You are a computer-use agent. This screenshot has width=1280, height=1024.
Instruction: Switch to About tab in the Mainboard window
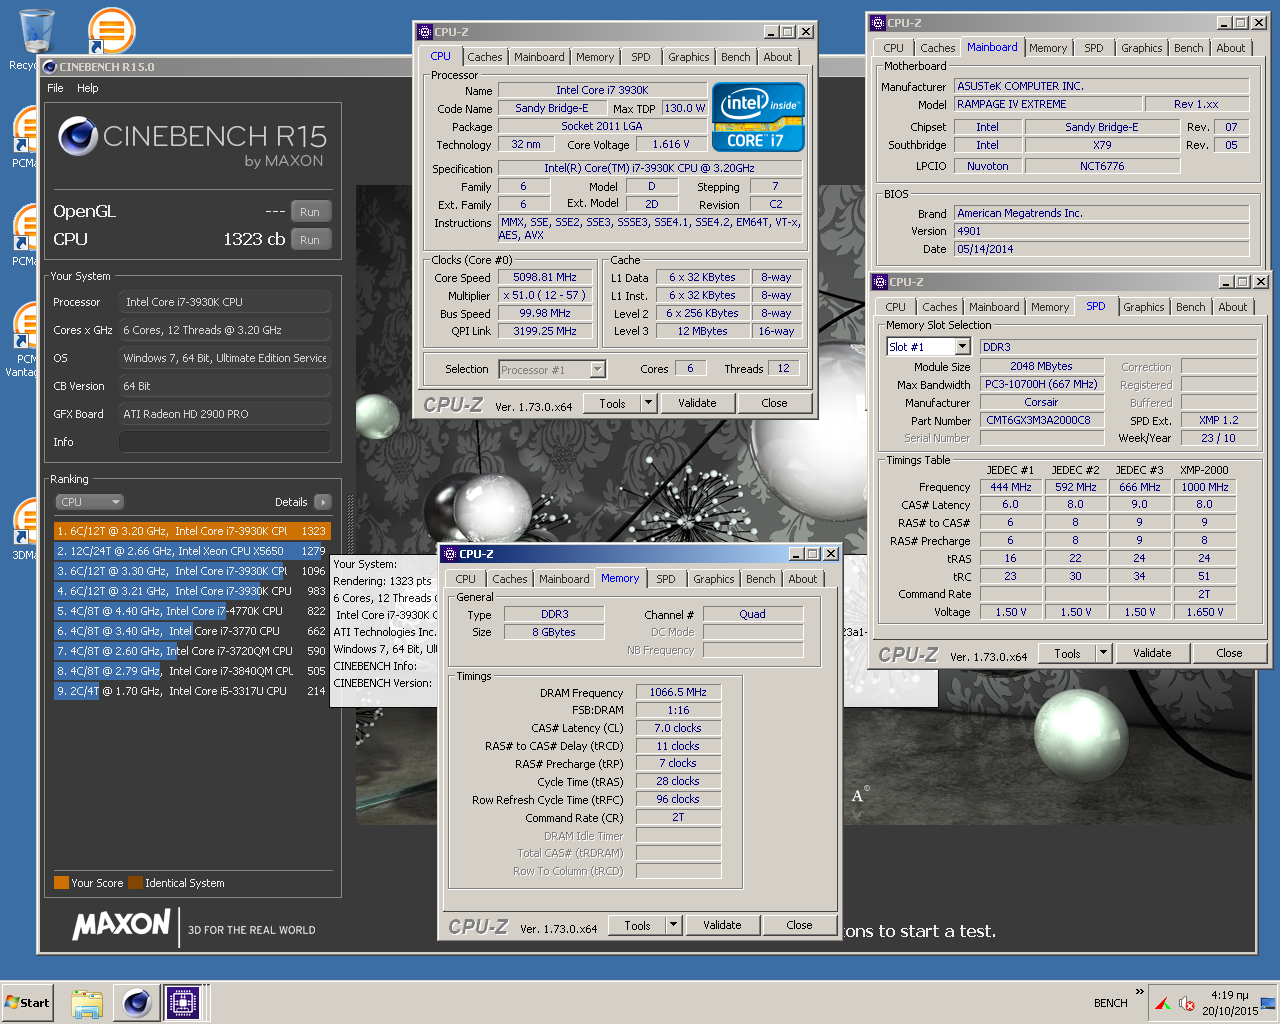point(1231,48)
